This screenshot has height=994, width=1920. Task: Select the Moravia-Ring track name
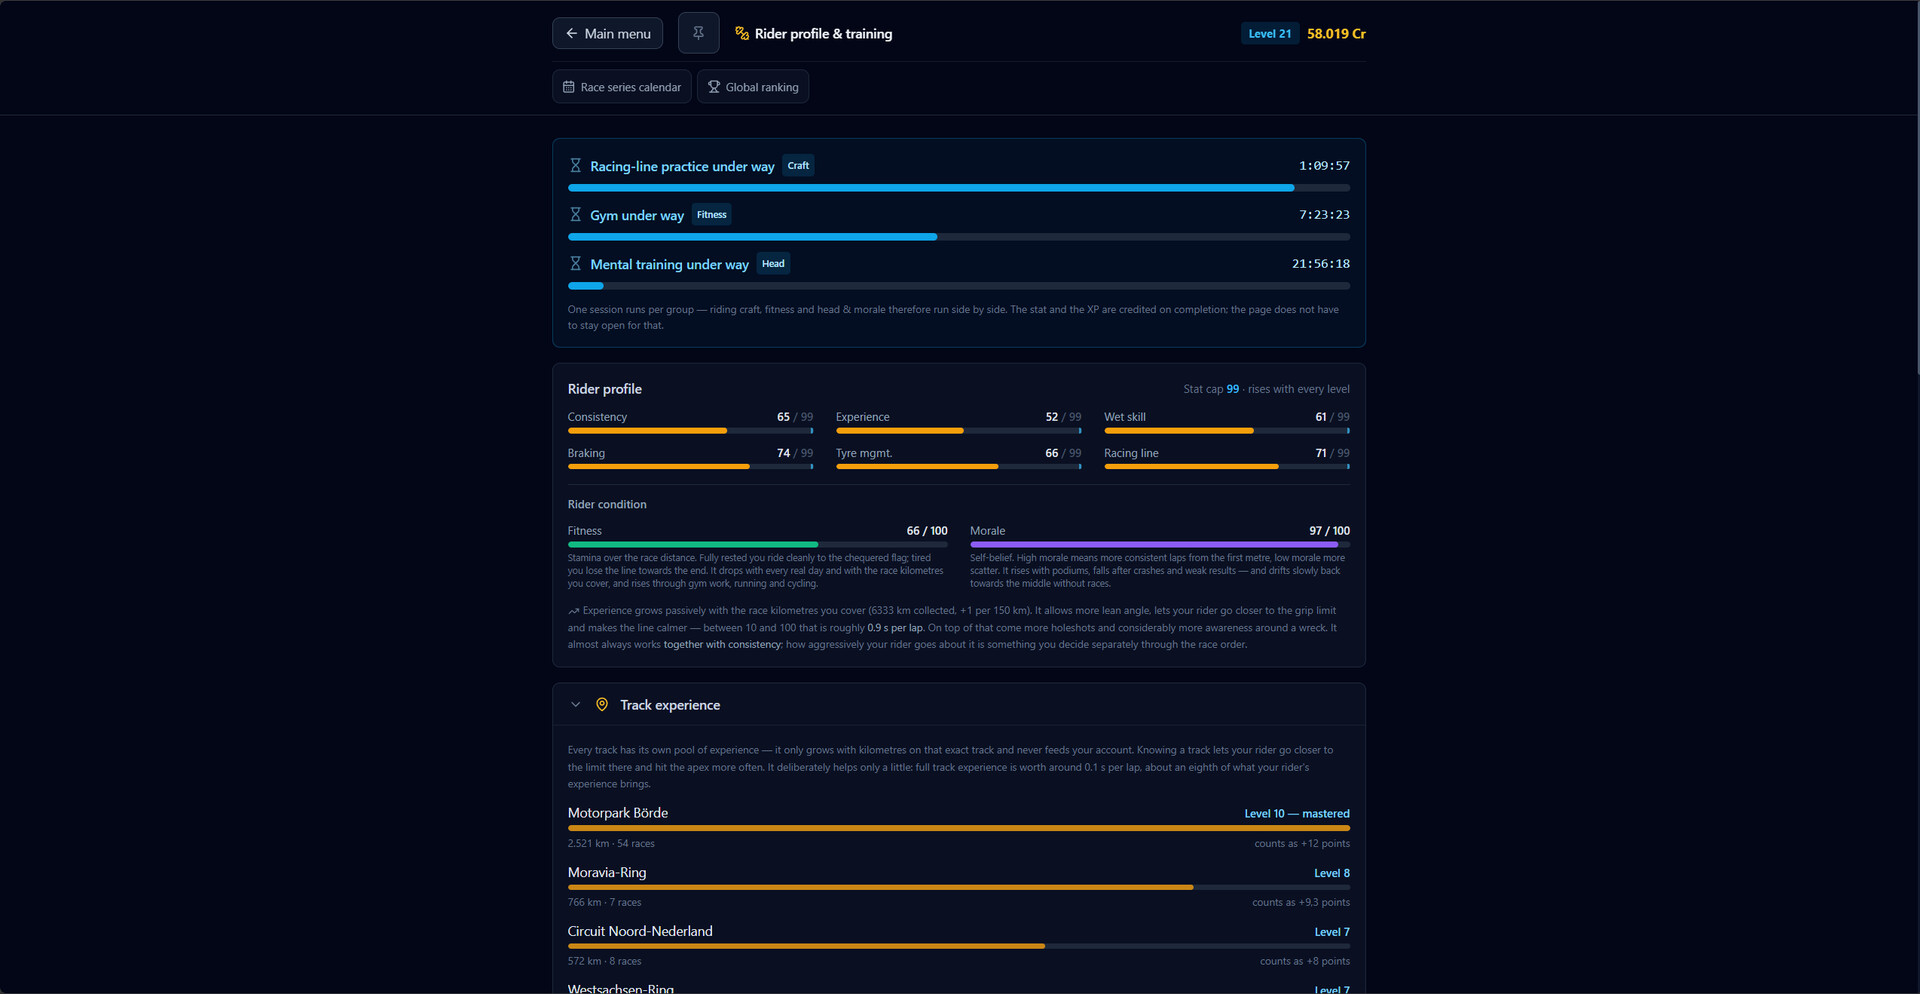point(607,872)
